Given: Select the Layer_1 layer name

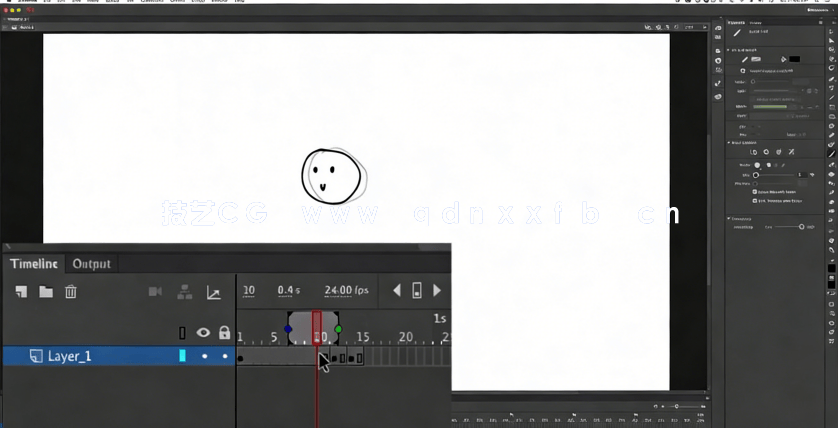Looking at the screenshot, I should point(69,356).
